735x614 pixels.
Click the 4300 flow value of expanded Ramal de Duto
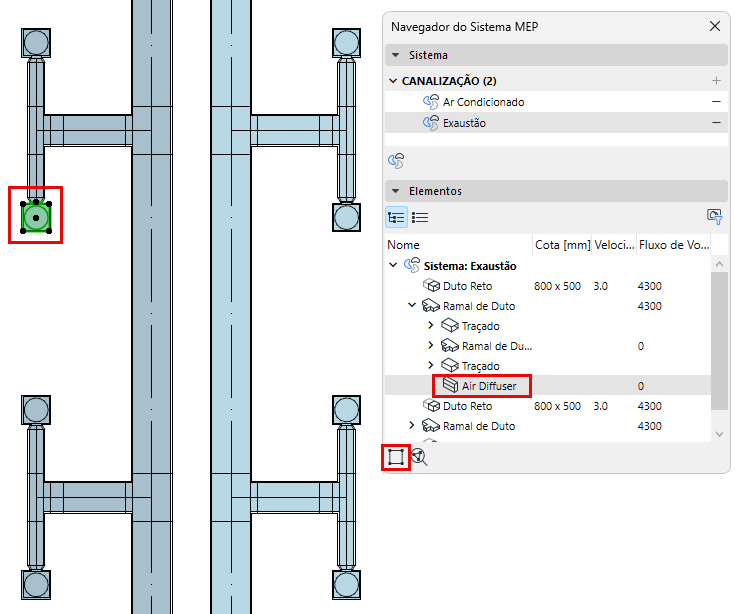649,306
